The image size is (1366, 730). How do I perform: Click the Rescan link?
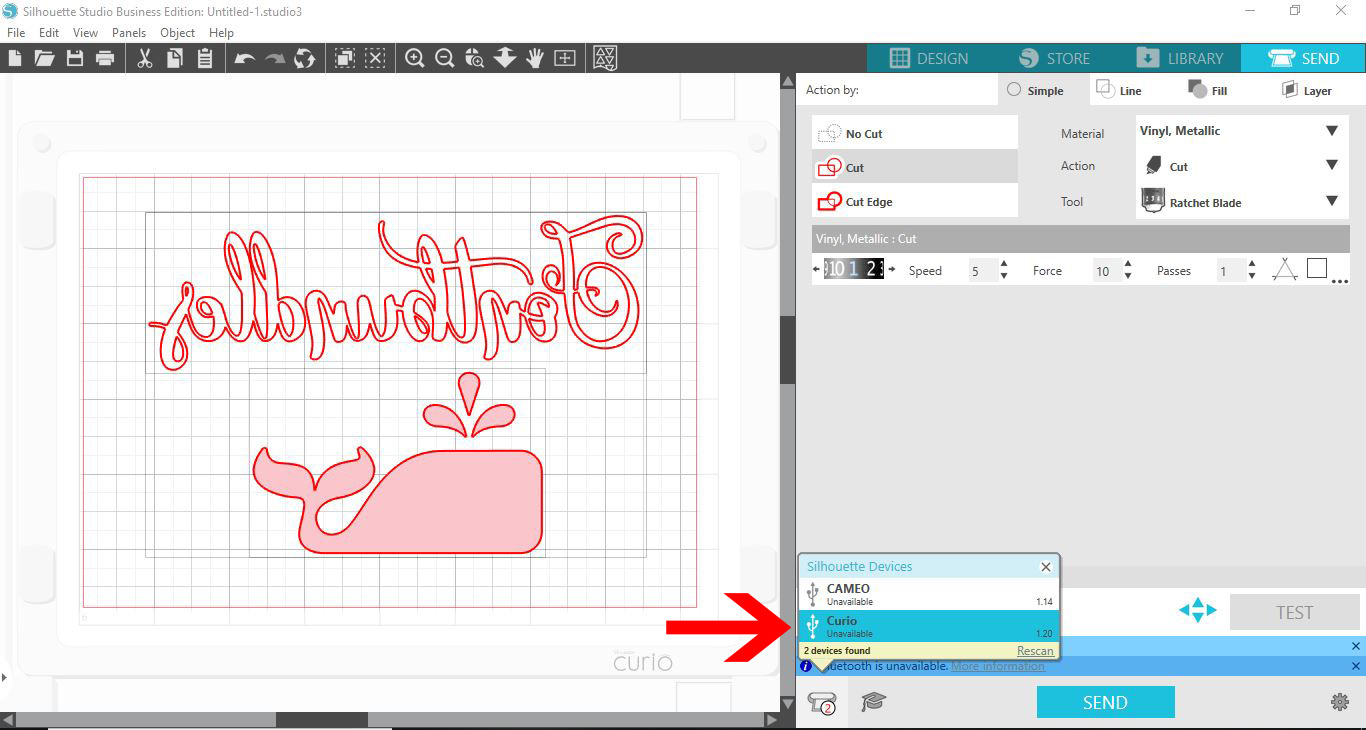[x=1035, y=651]
